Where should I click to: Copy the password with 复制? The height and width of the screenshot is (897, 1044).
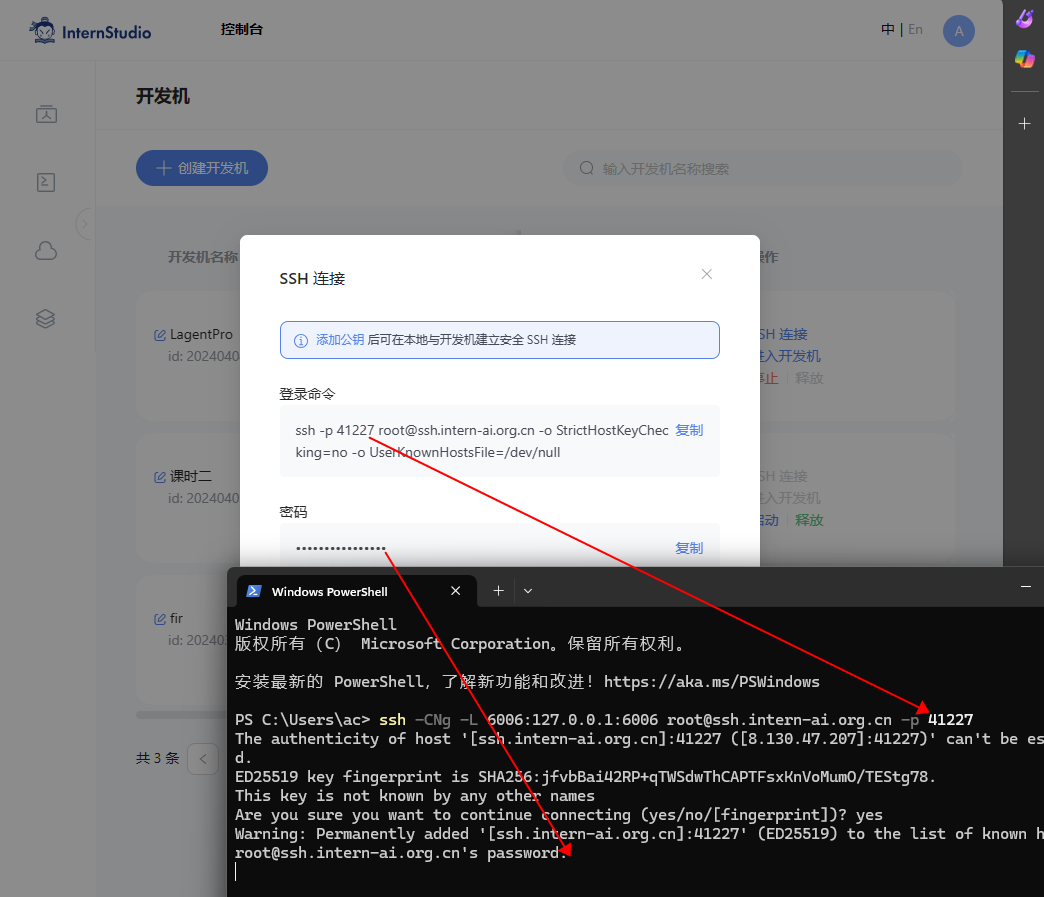point(689,548)
